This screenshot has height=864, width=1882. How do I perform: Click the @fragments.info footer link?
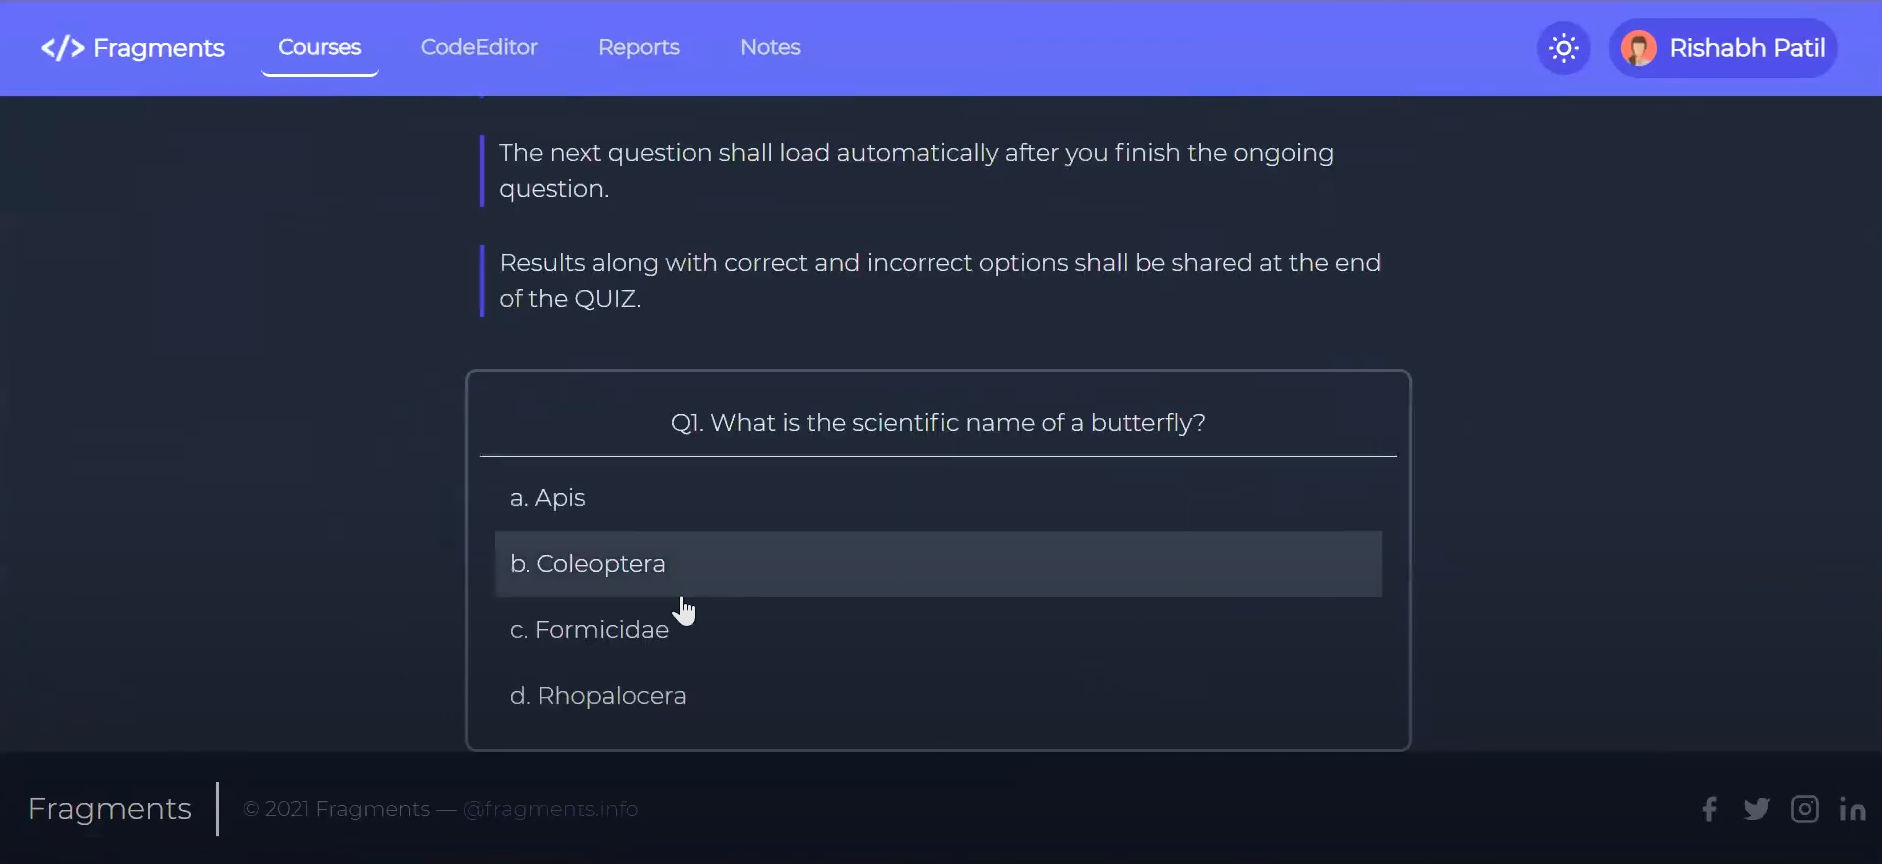550,809
